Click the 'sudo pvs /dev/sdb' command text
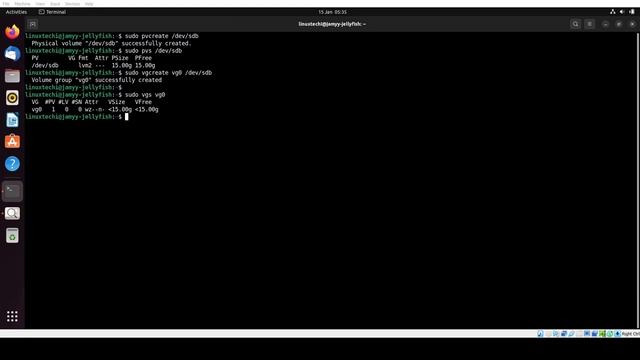Screen dimensions: 640x360 tap(153, 51)
